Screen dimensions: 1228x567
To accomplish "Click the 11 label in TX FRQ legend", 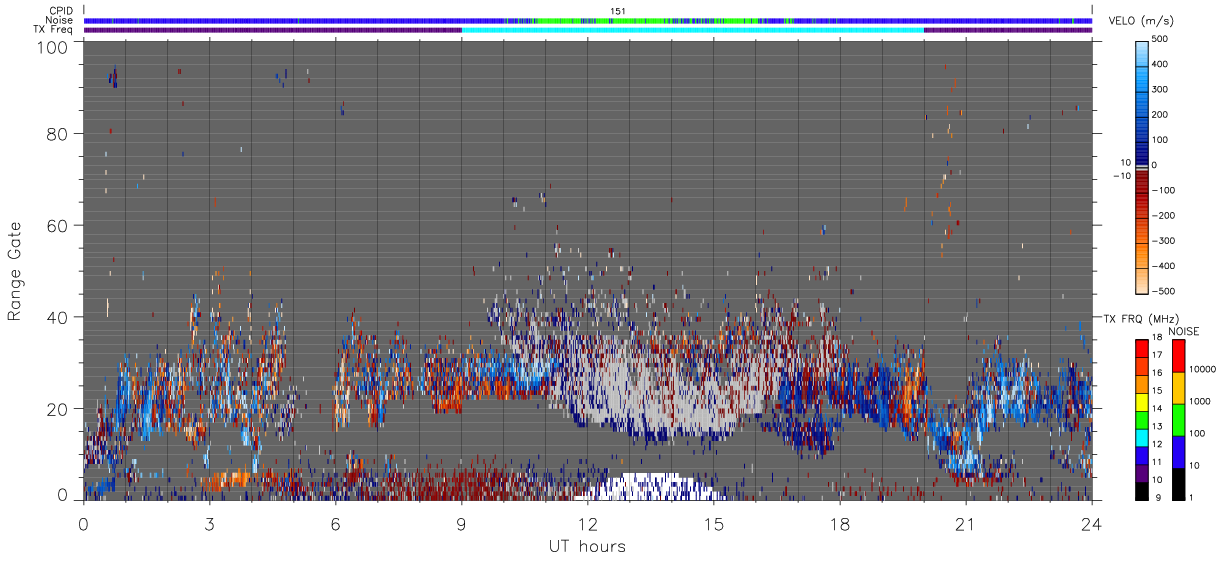I will tap(1157, 462).
